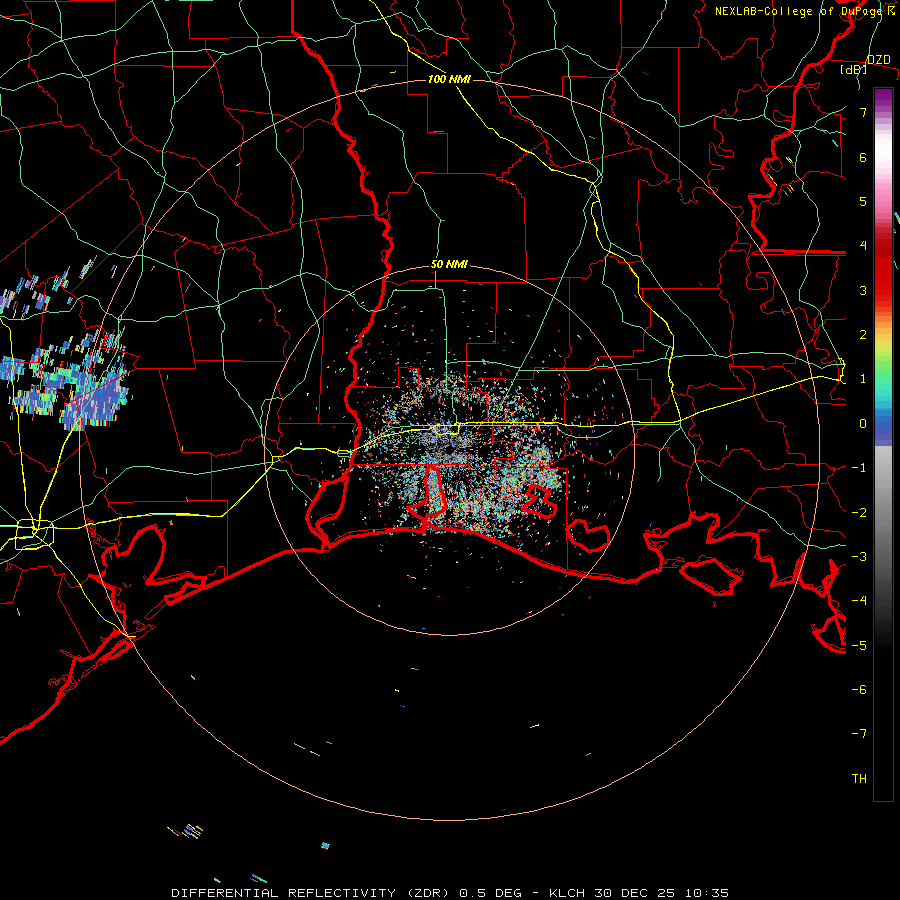900x900 pixels.
Task: Click the ZDR color scale bar
Action: (883, 444)
